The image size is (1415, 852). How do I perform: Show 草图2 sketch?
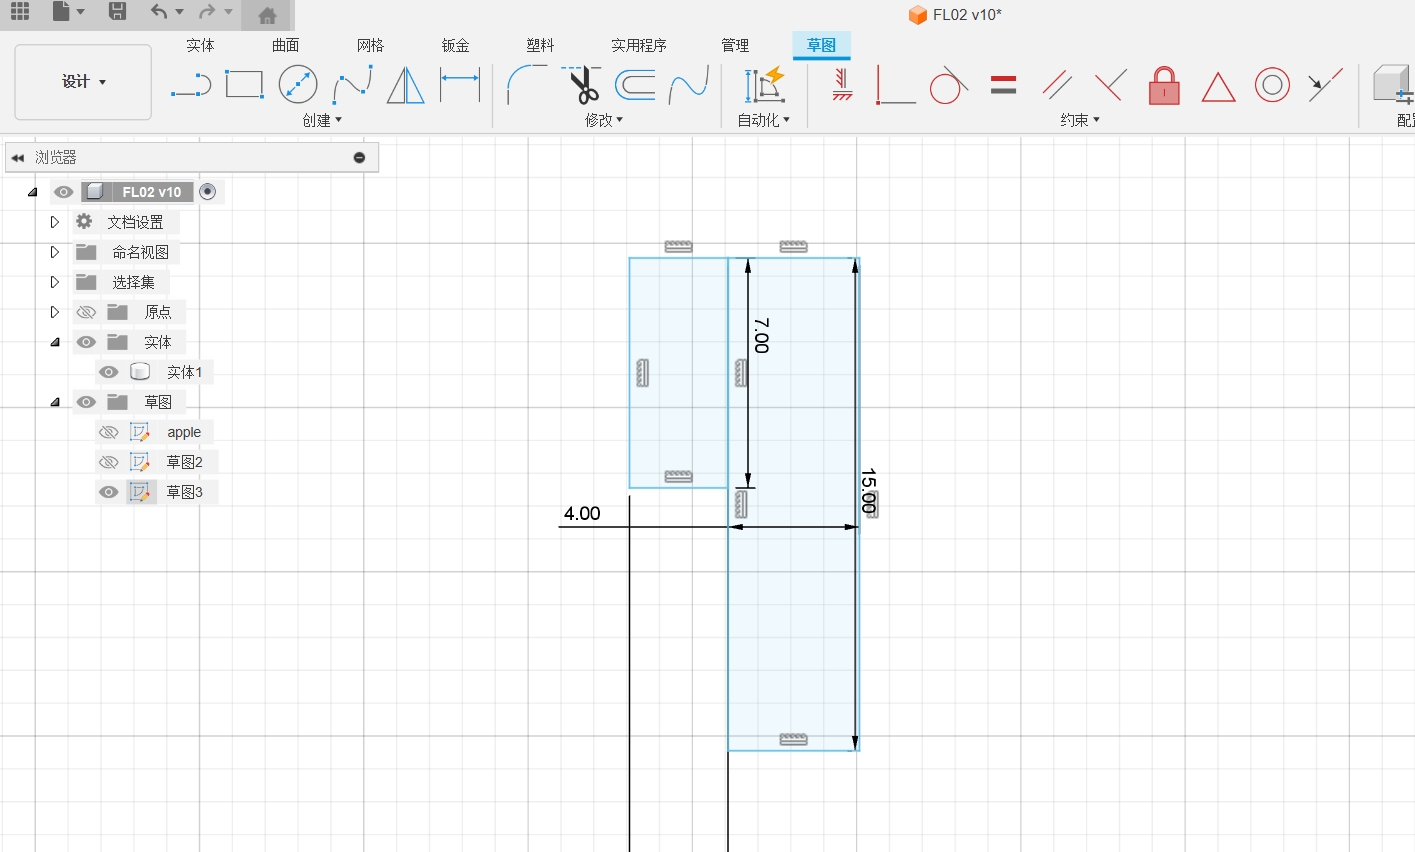point(109,462)
